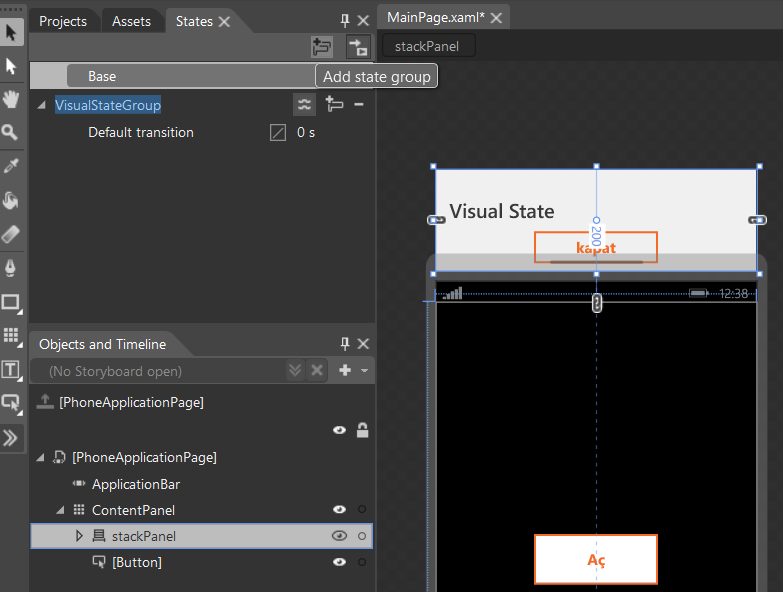This screenshot has height=592, width=783.
Task: Open the Assets chevron in toolbar
Action: [x=11, y=438]
